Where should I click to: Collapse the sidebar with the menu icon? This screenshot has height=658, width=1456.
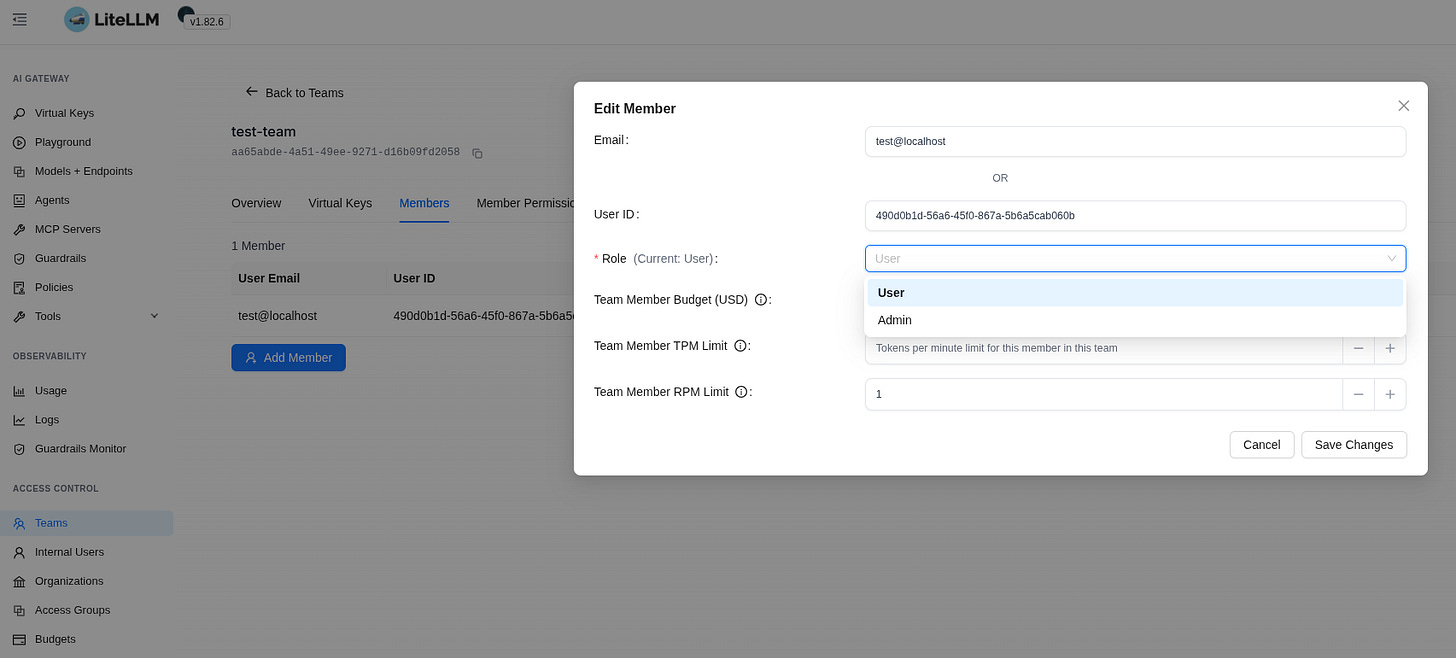click(20, 19)
